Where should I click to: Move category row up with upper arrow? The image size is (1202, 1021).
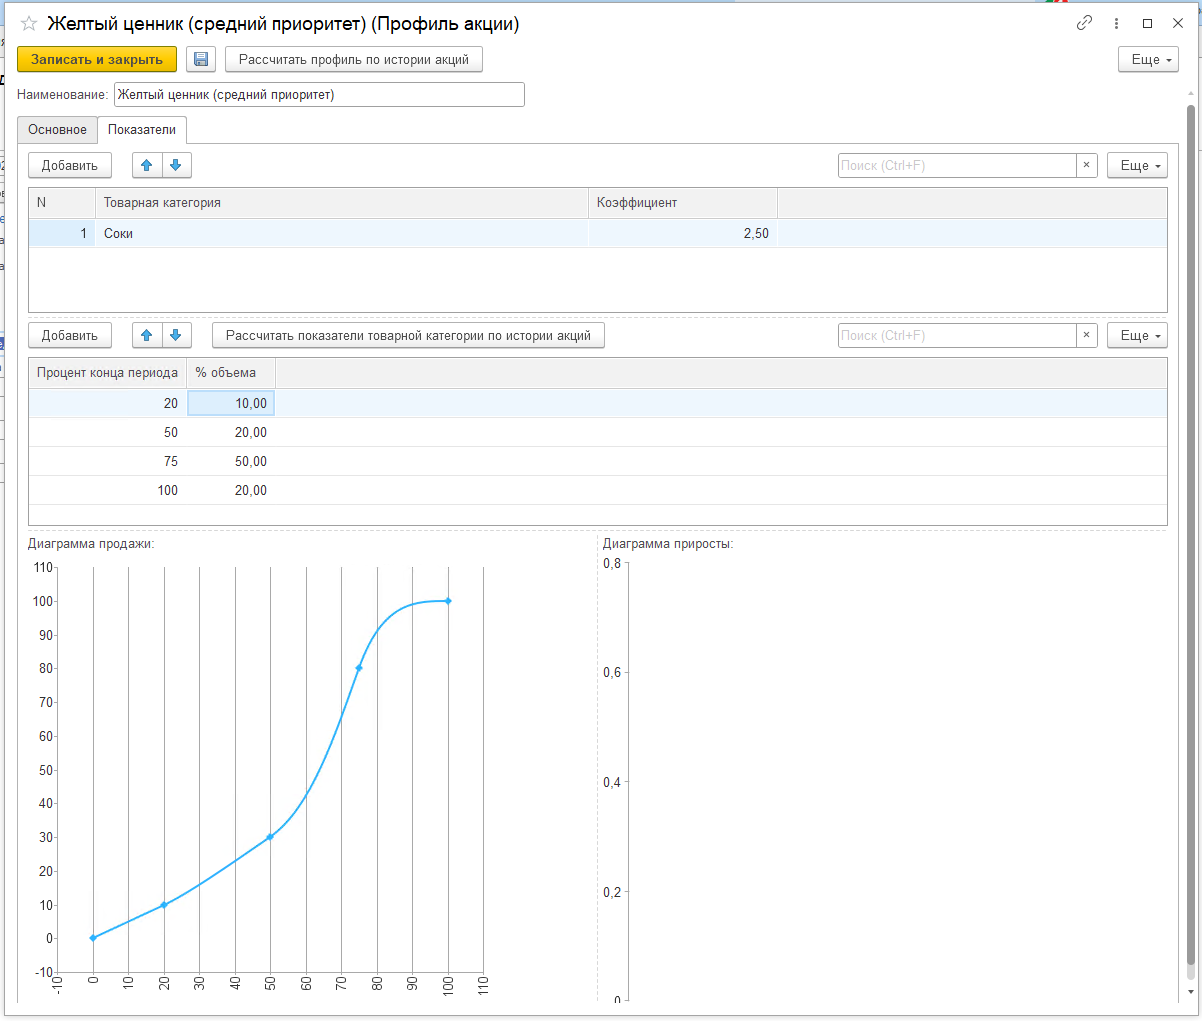point(147,166)
